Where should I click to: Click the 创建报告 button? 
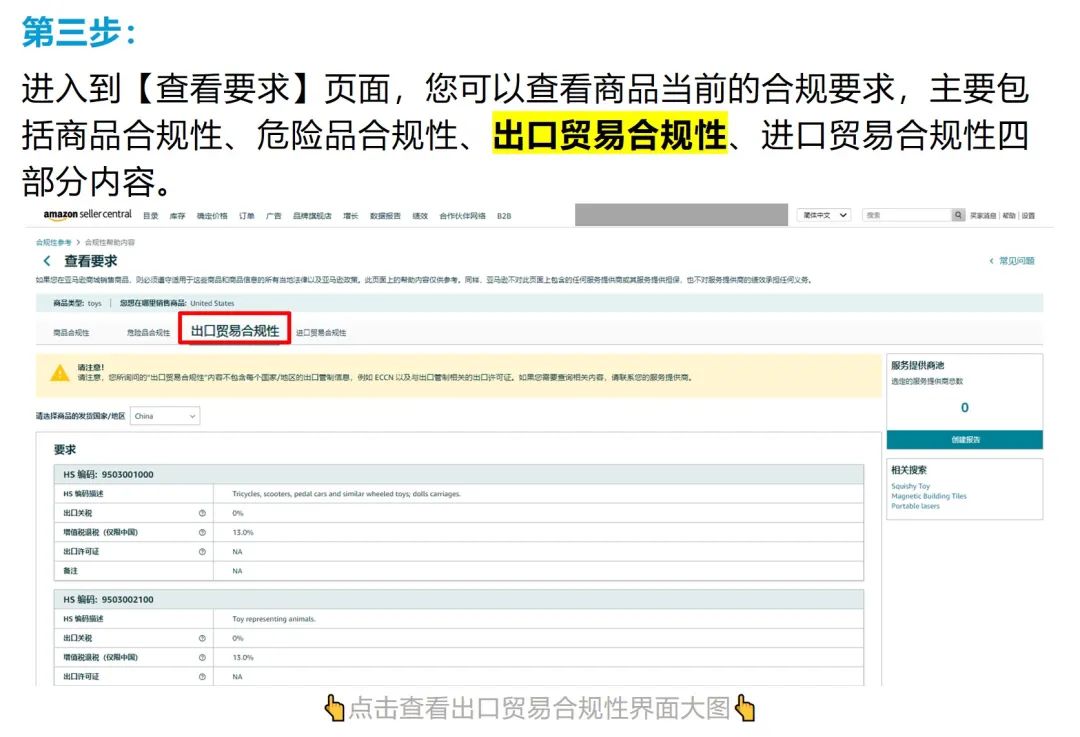point(963,441)
